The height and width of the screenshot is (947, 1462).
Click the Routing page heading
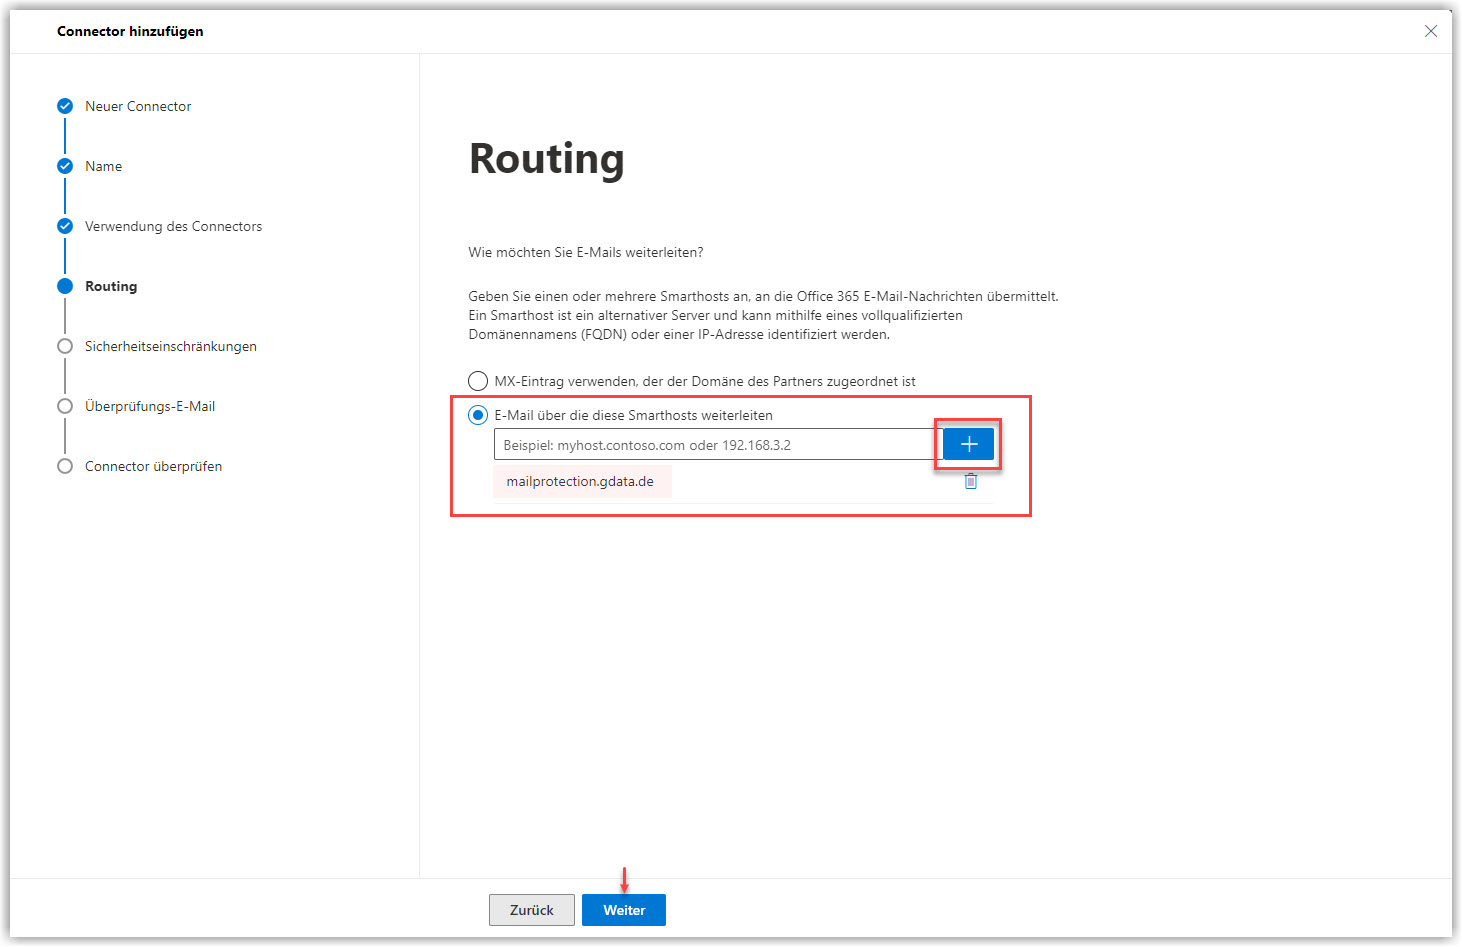pos(547,158)
